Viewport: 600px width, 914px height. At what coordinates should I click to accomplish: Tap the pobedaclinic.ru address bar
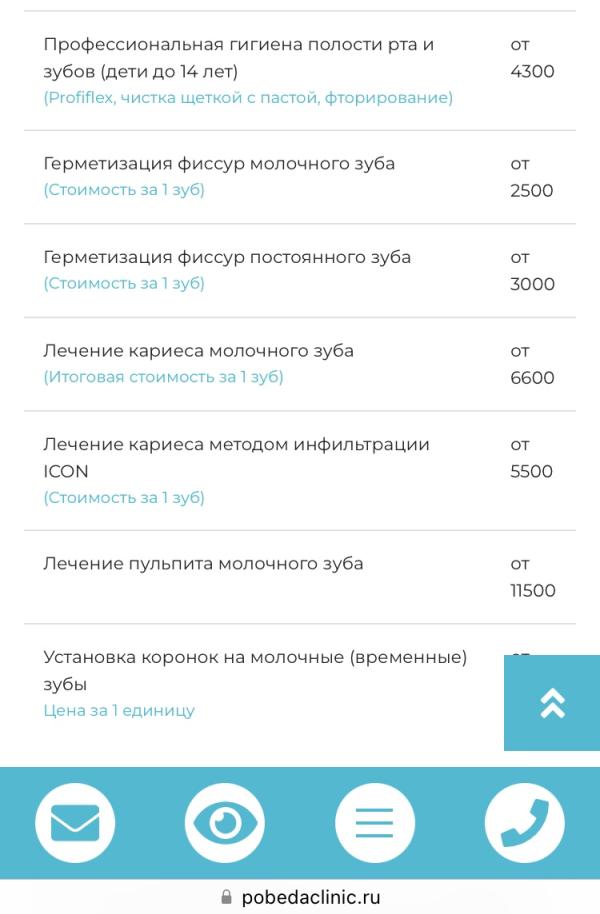[x=310, y=898]
